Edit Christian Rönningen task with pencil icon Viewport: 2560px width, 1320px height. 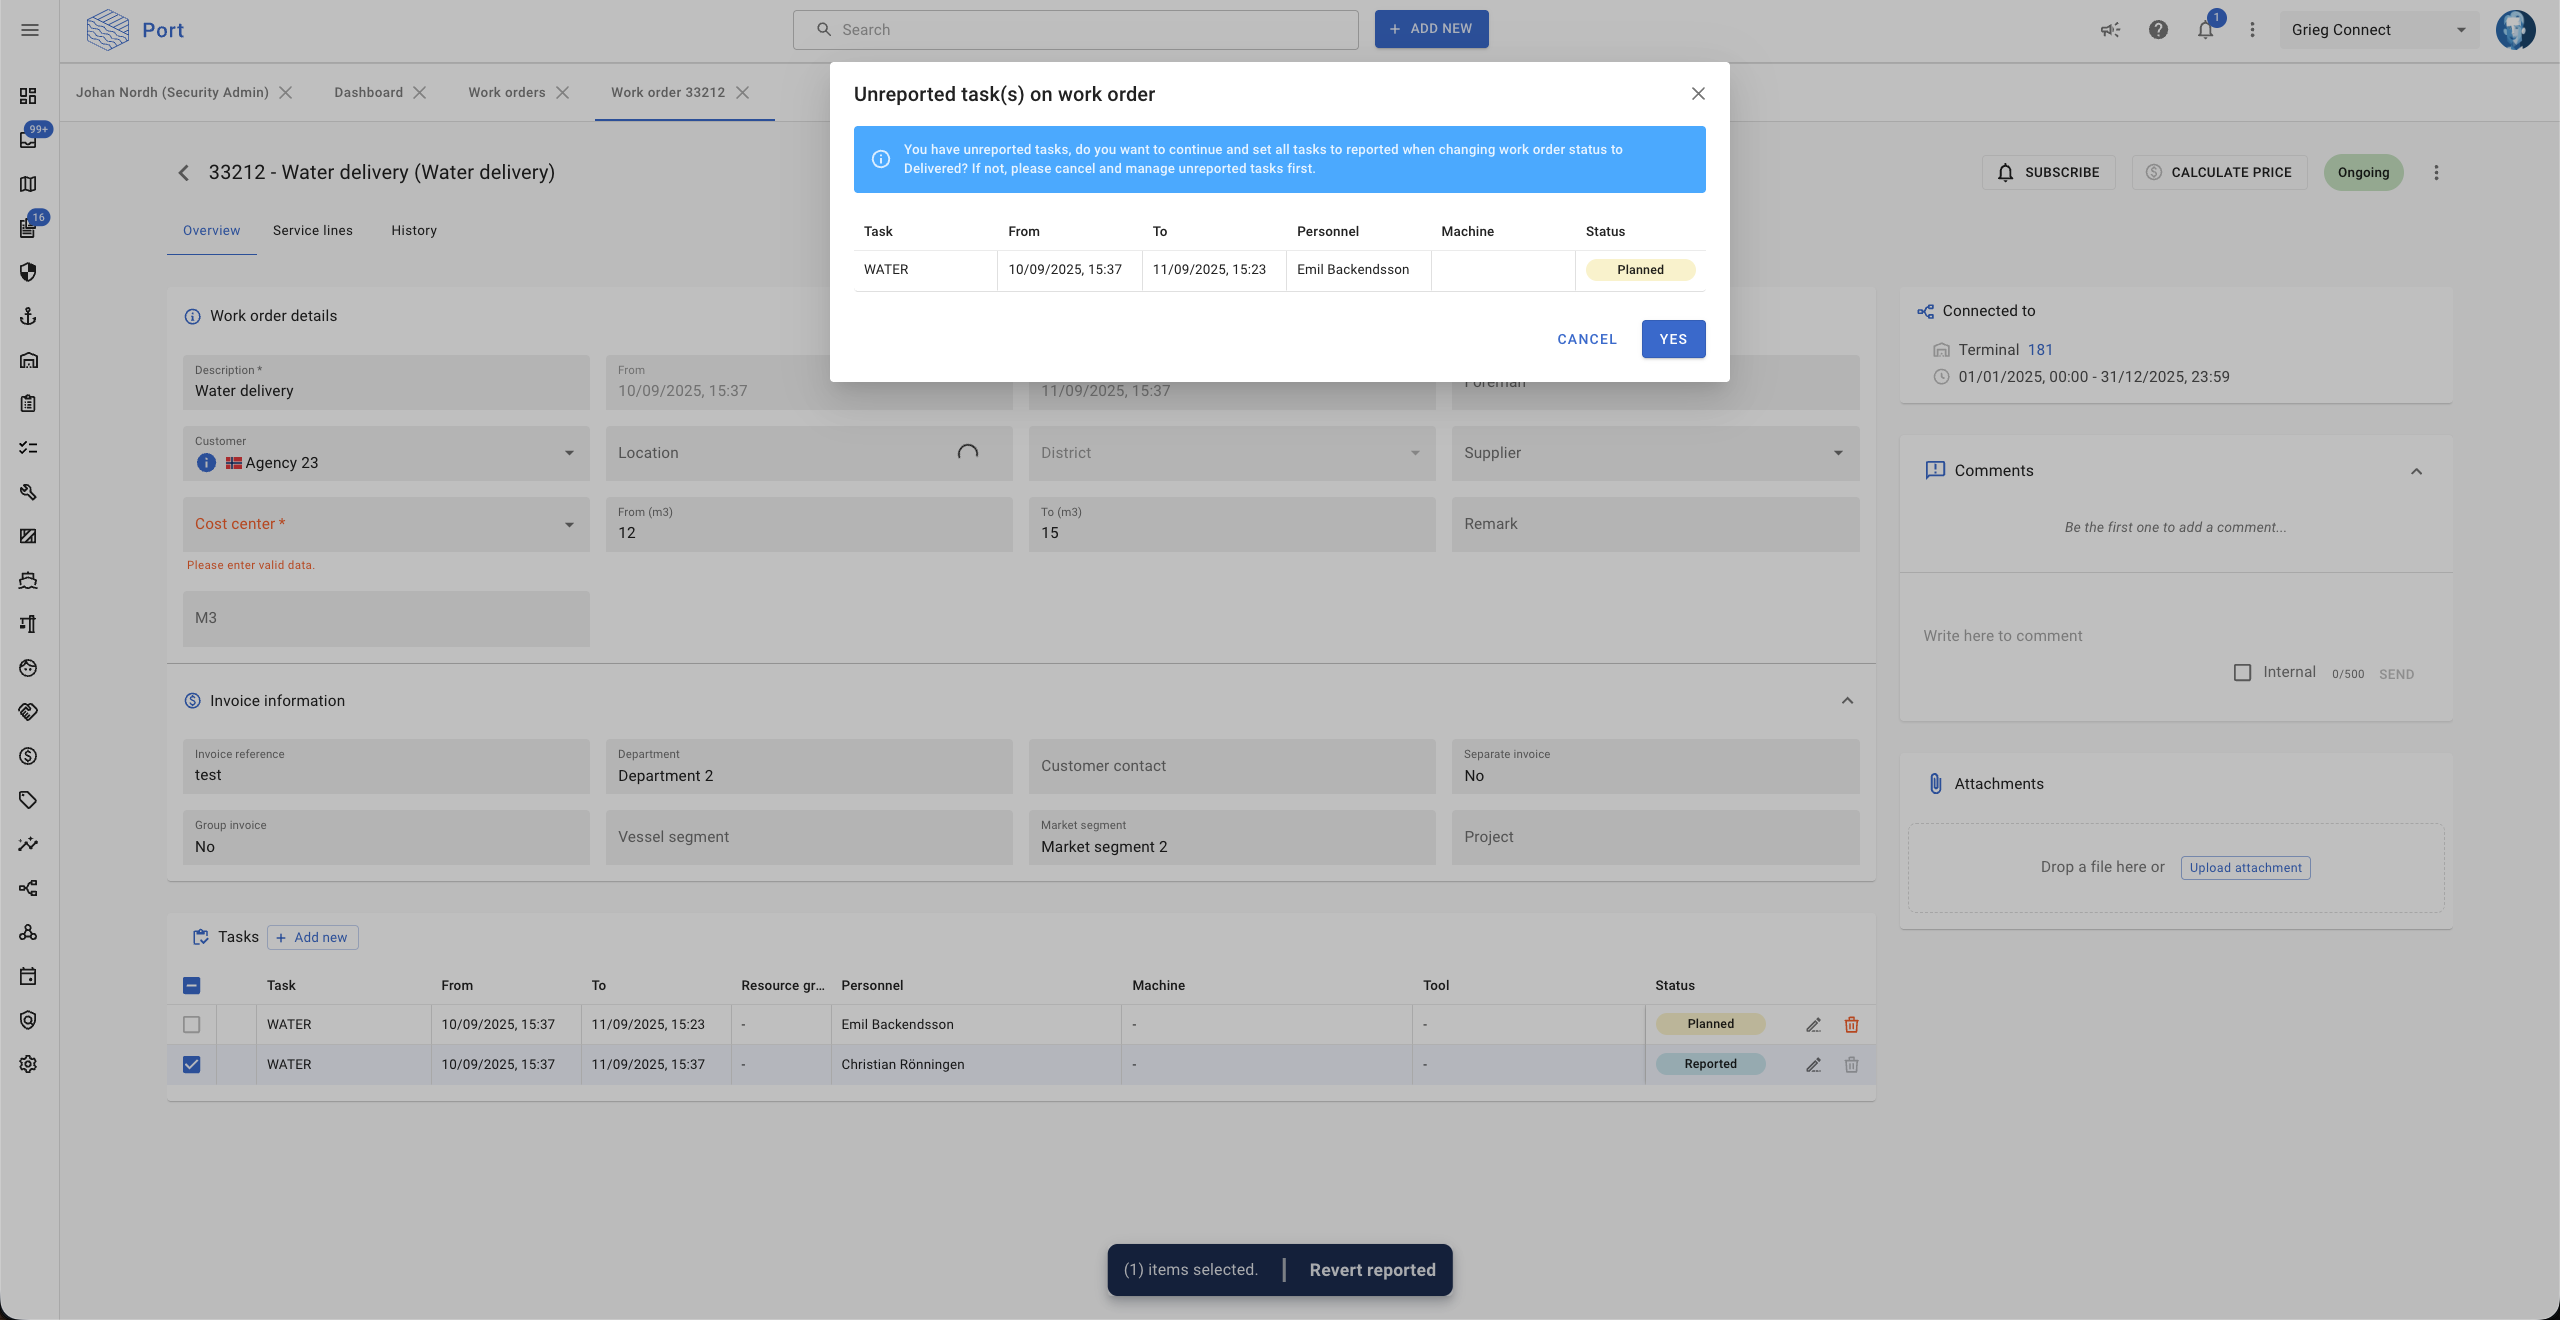[x=1813, y=1065]
